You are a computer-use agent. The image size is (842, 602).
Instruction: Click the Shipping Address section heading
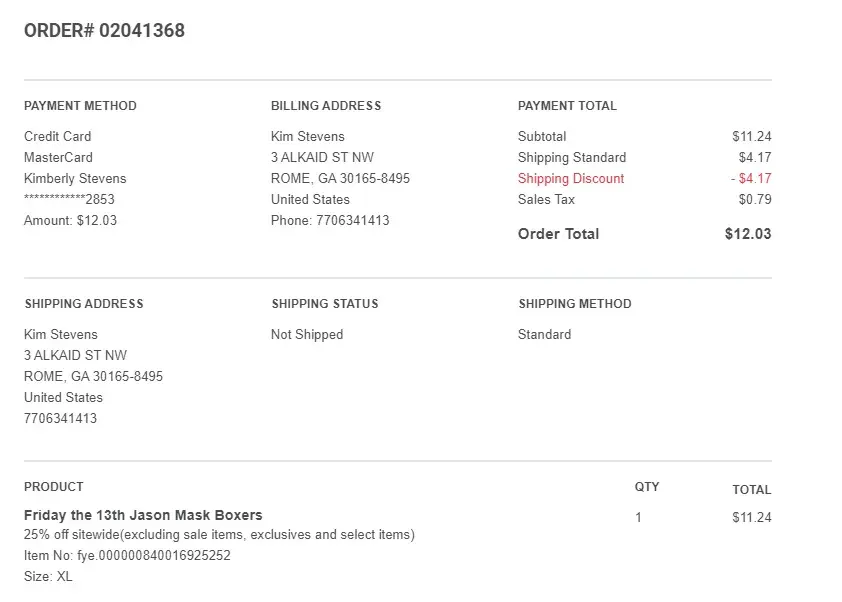tap(84, 304)
